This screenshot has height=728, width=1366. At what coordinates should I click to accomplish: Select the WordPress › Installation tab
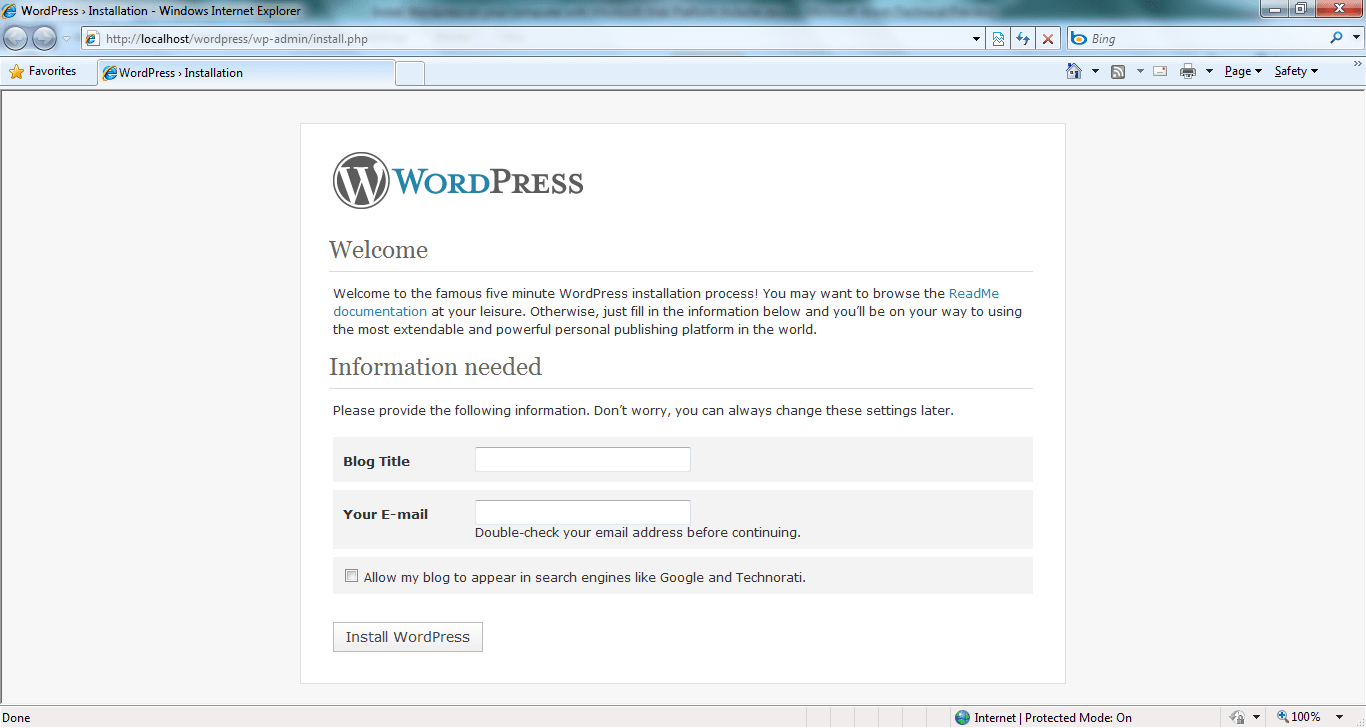click(x=246, y=73)
